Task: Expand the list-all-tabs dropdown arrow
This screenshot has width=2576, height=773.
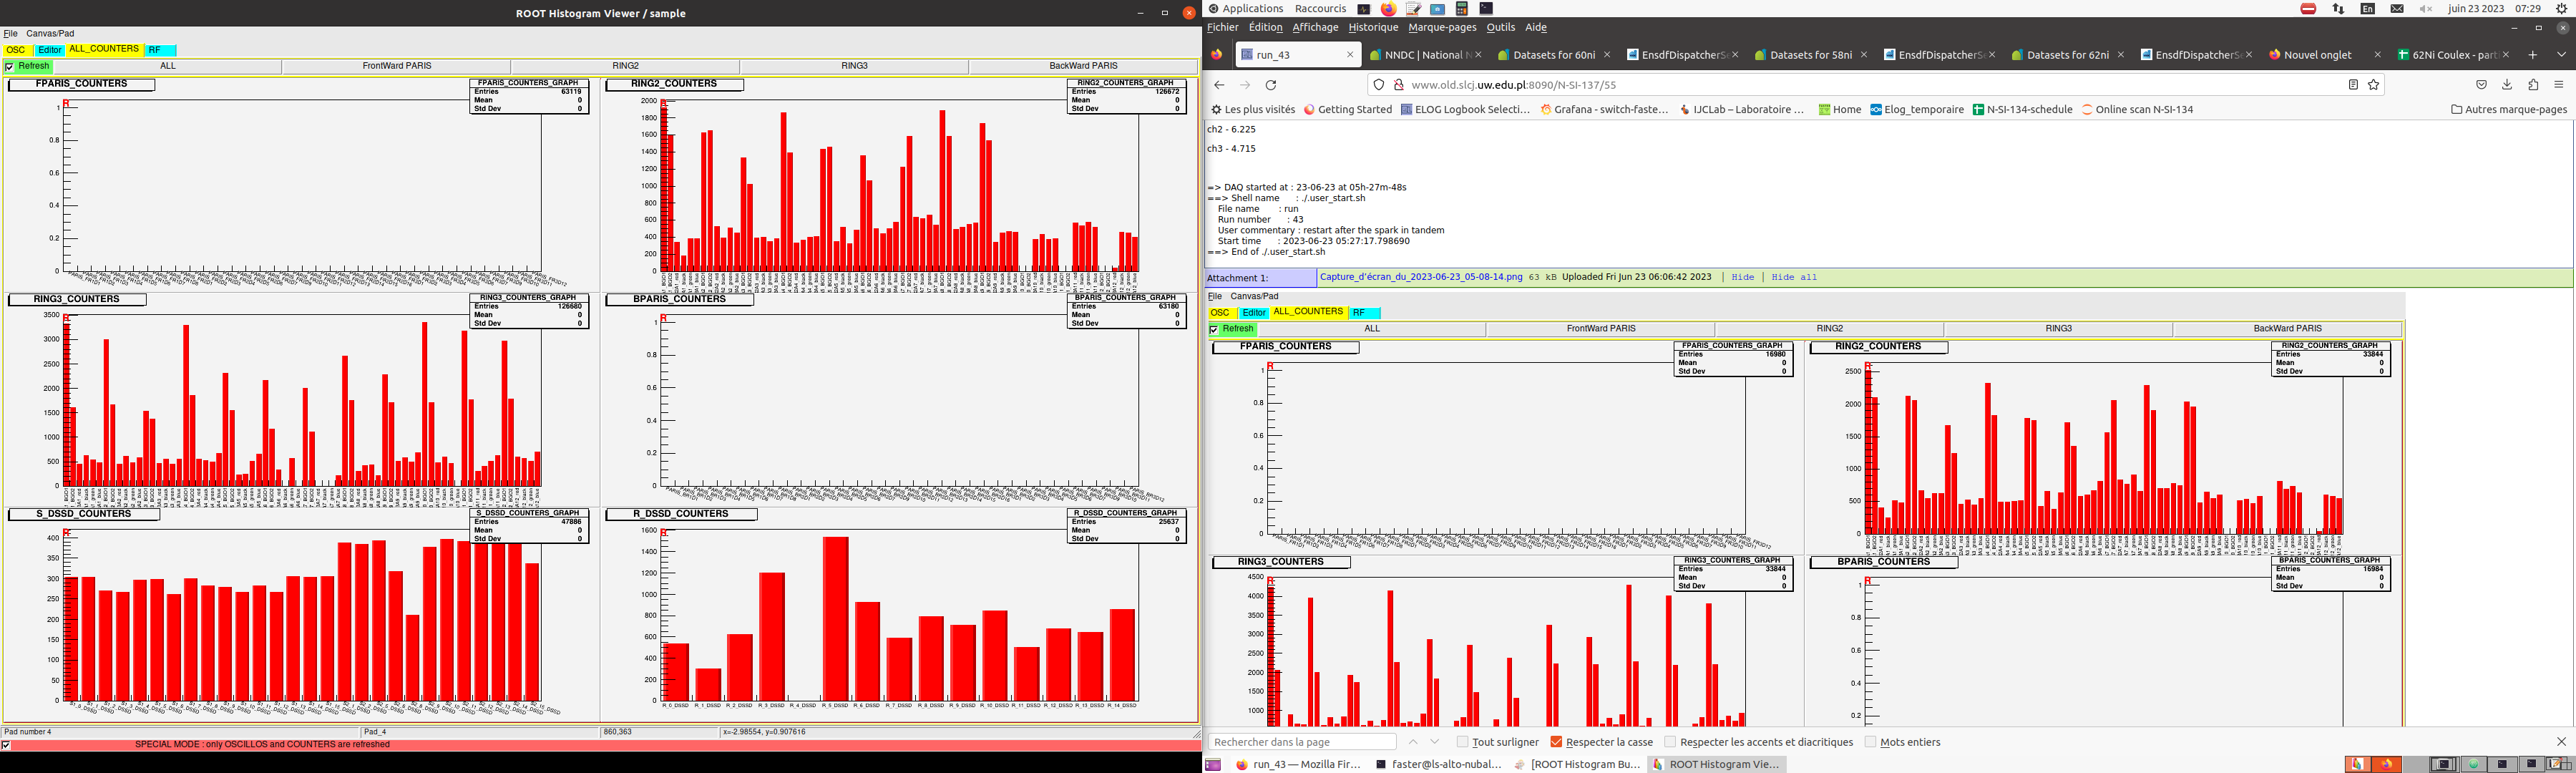Action: 2561,55
